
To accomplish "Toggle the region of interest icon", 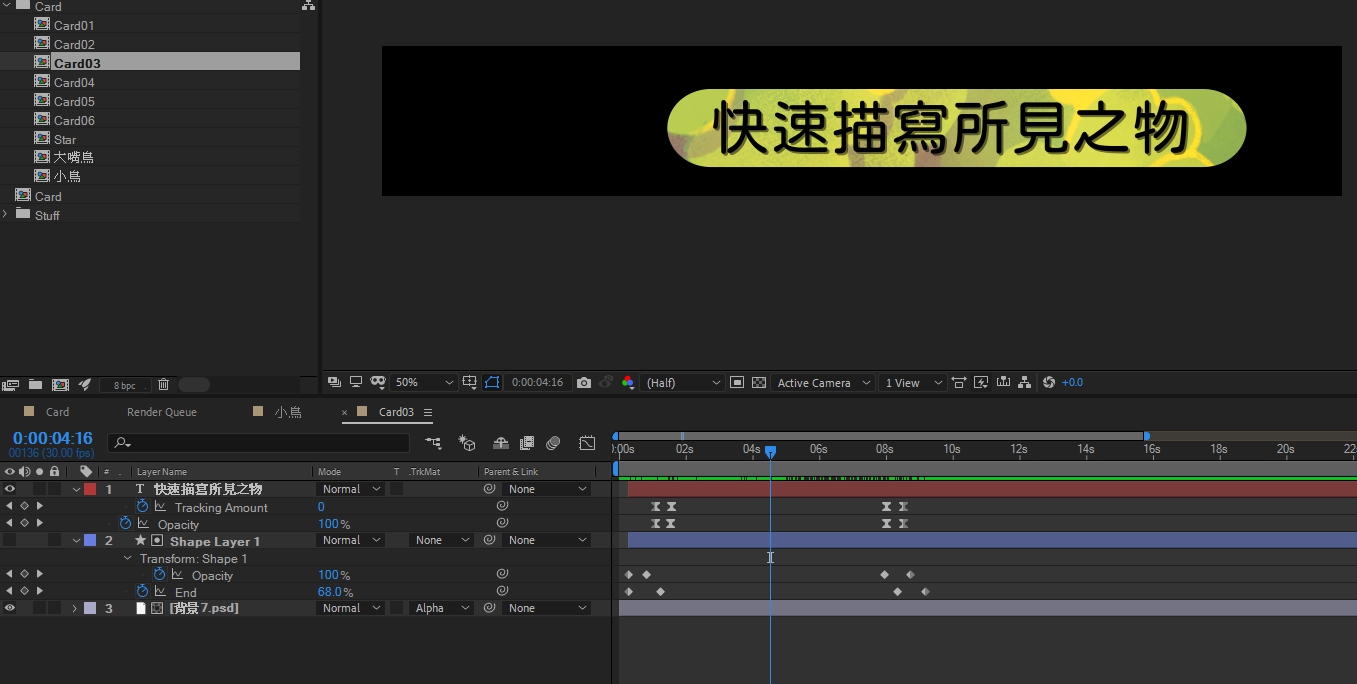I will click(x=491, y=383).
